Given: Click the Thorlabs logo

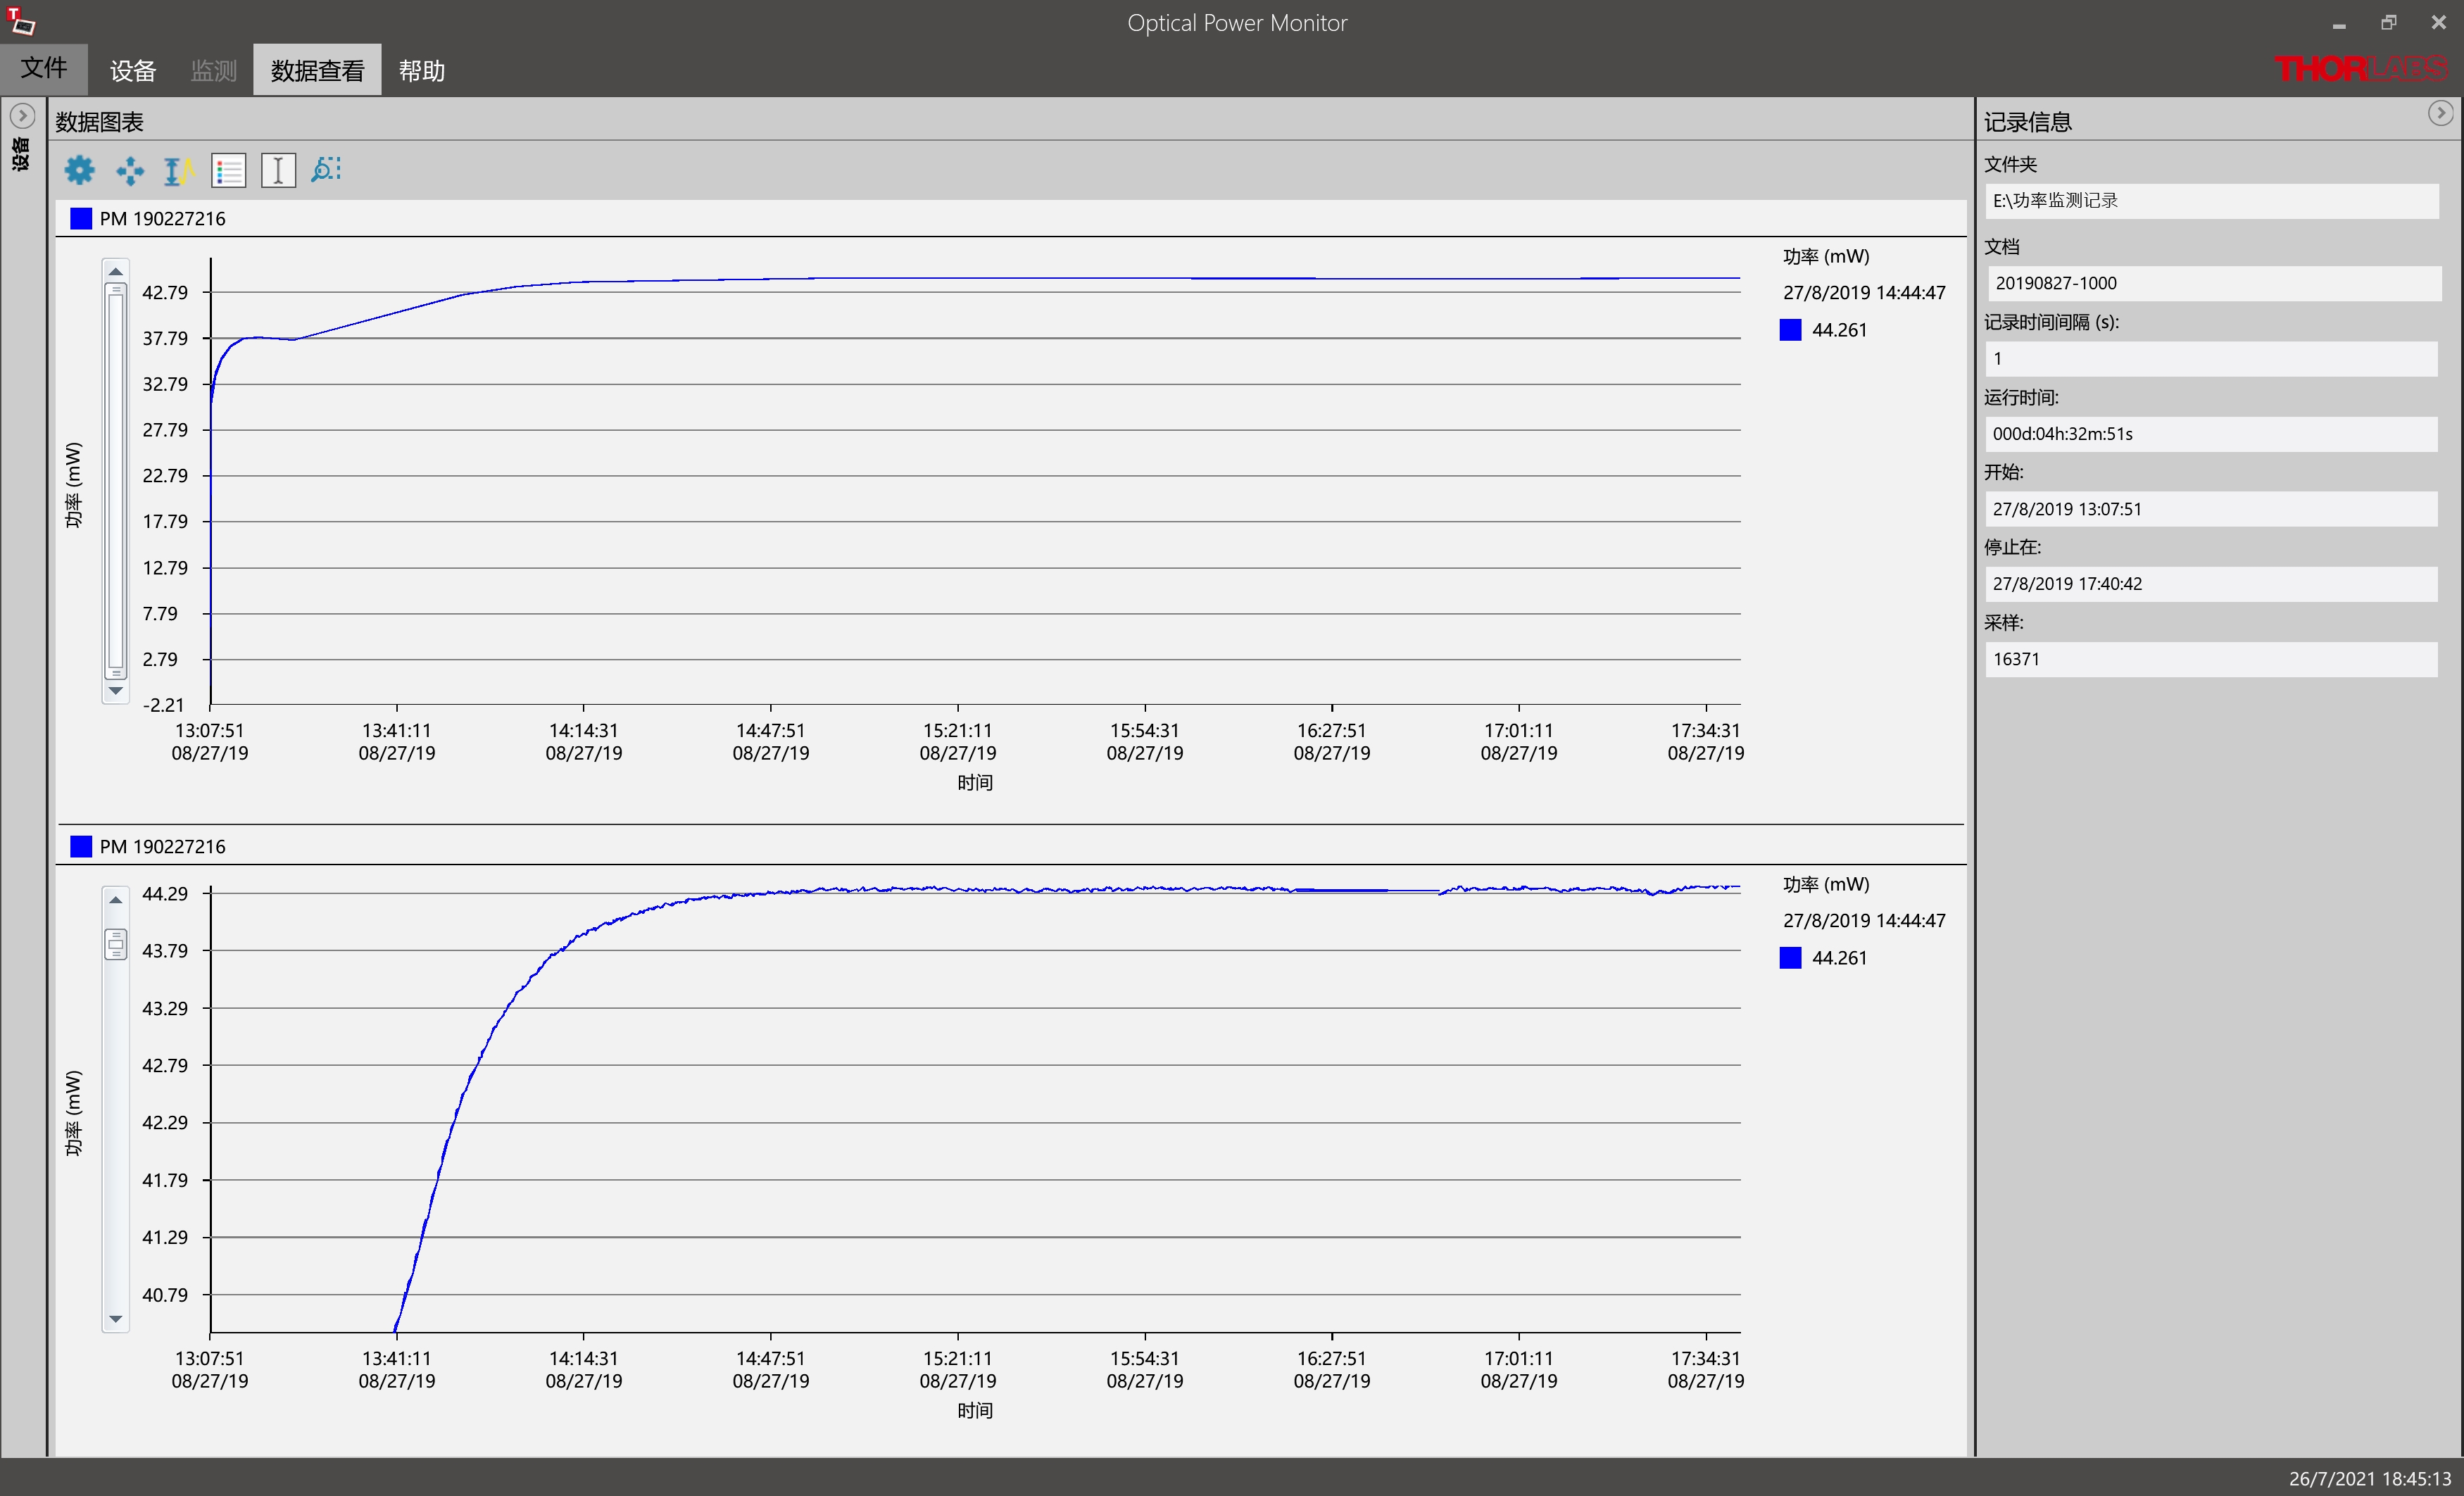Looking at the screenshot, I should click(x=2361, y=68).
